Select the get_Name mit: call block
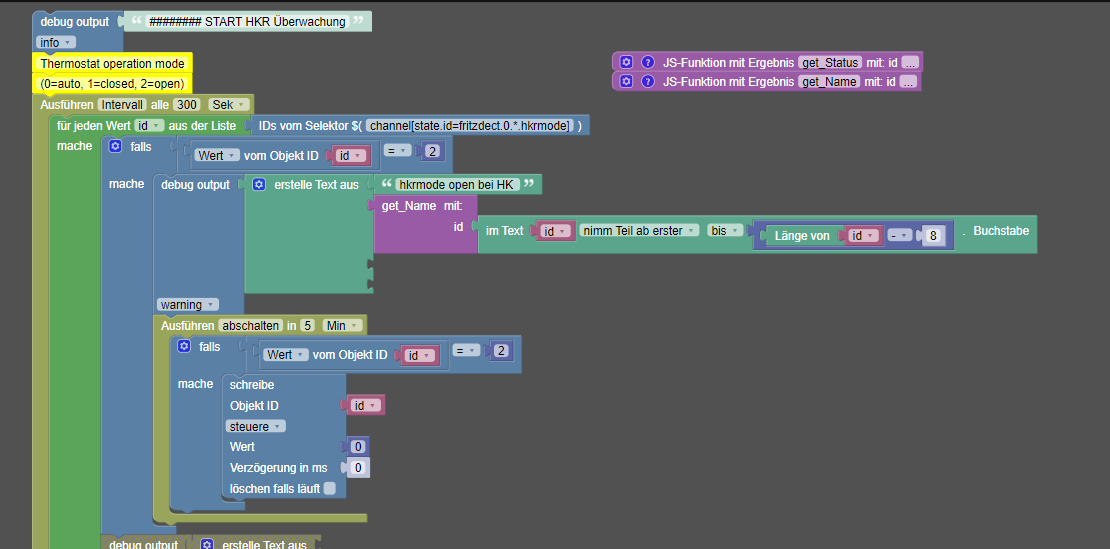 [x=425, y=225]
